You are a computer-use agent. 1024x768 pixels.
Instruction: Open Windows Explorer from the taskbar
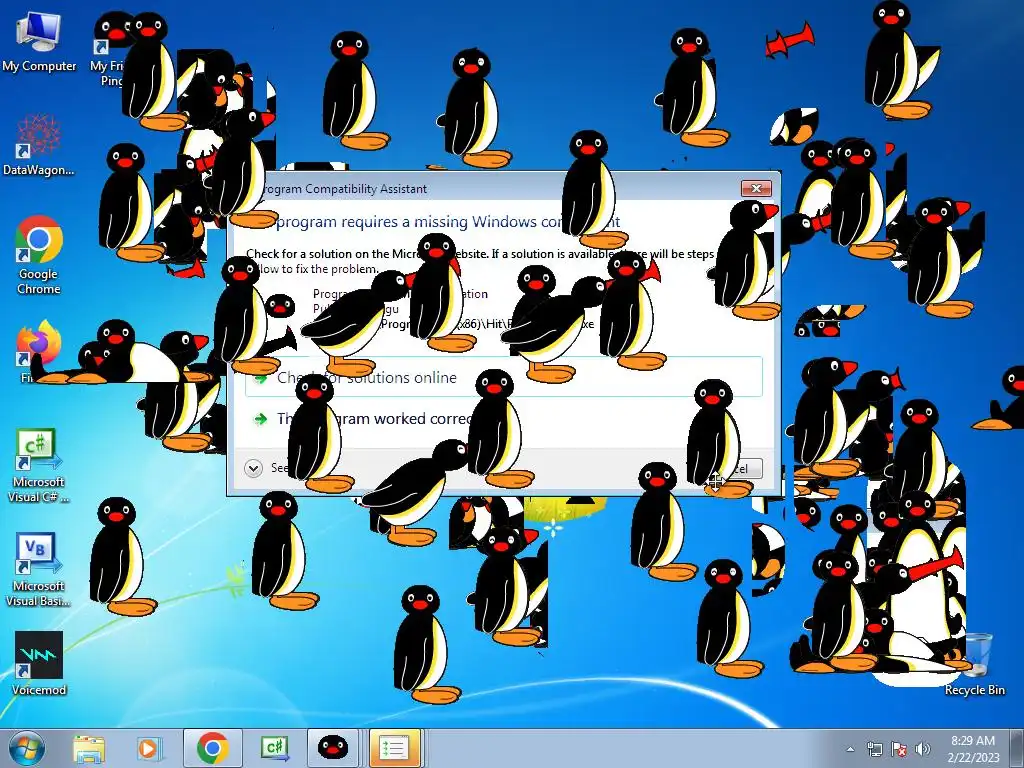(89, 748)
